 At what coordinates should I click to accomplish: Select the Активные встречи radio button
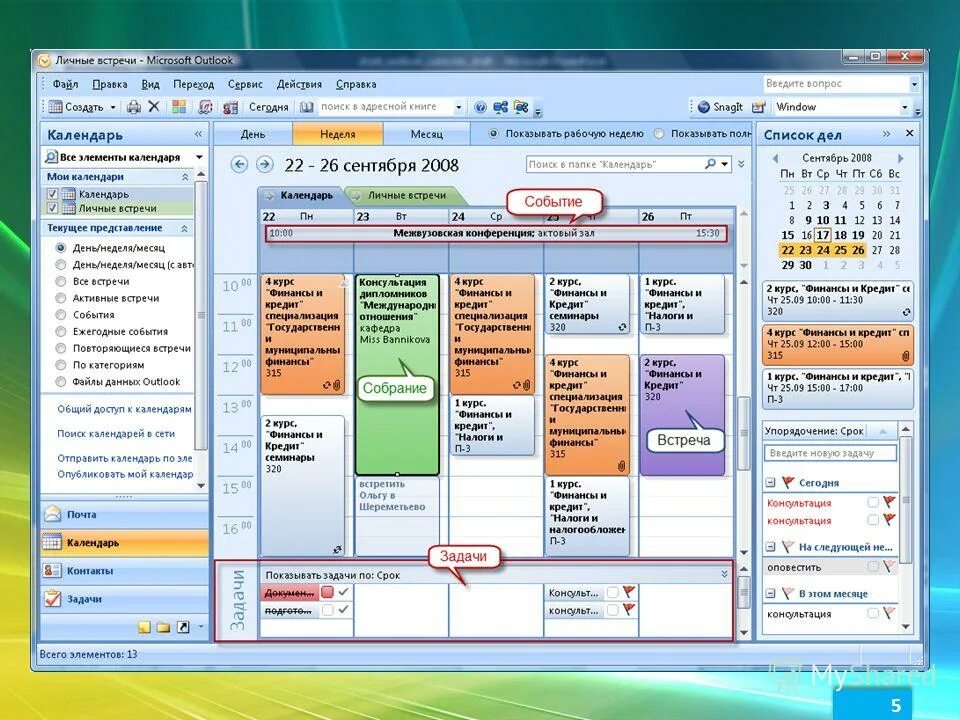pyautogui.click(x=61, y=298)
